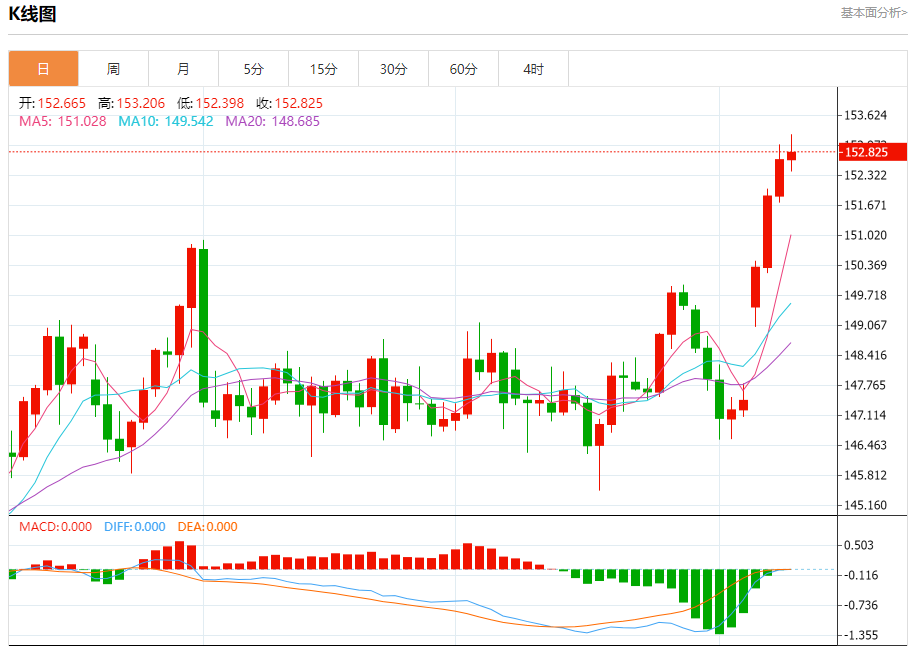Click the MACD:0.000 label
Screen dimensions: 915x646
point(55,526)
